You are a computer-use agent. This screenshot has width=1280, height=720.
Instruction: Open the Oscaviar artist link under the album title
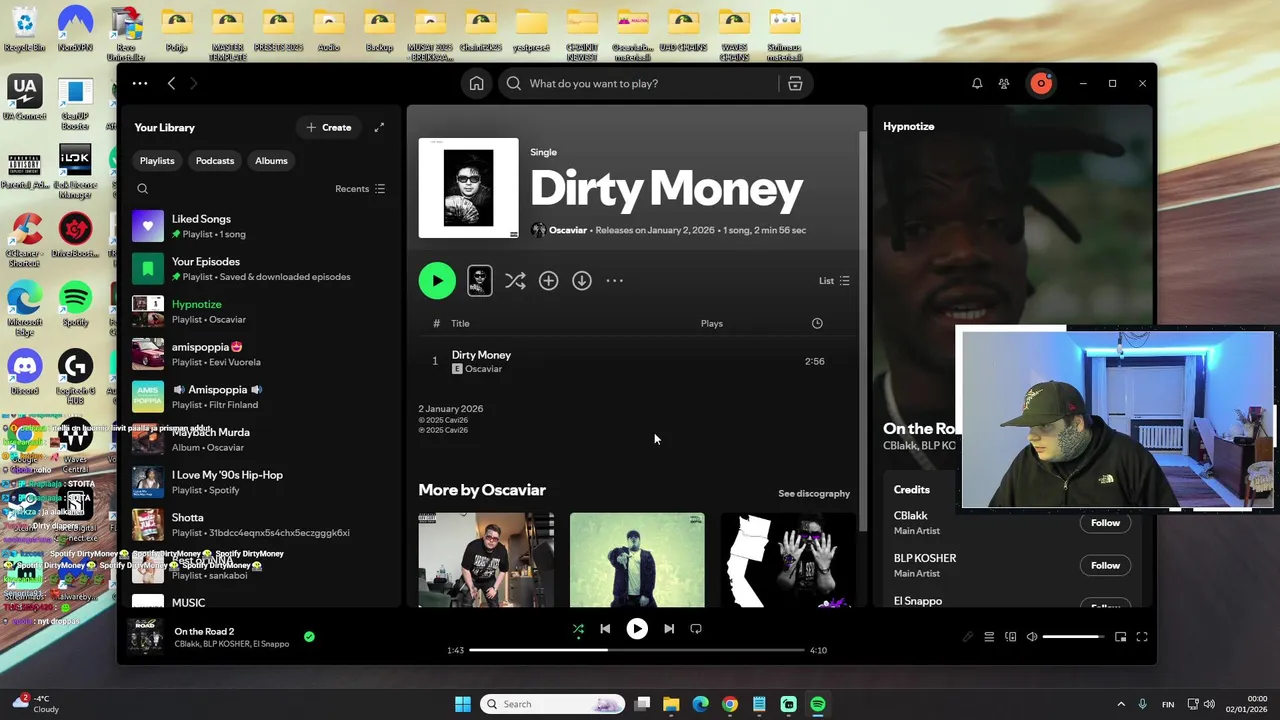pos(568,230)
